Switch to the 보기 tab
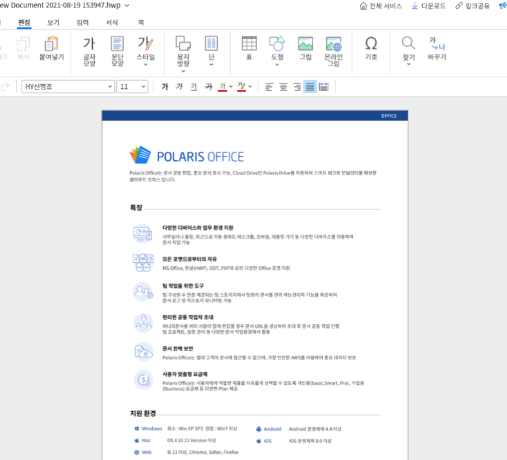507x460 pixels. tap(53, 22)
